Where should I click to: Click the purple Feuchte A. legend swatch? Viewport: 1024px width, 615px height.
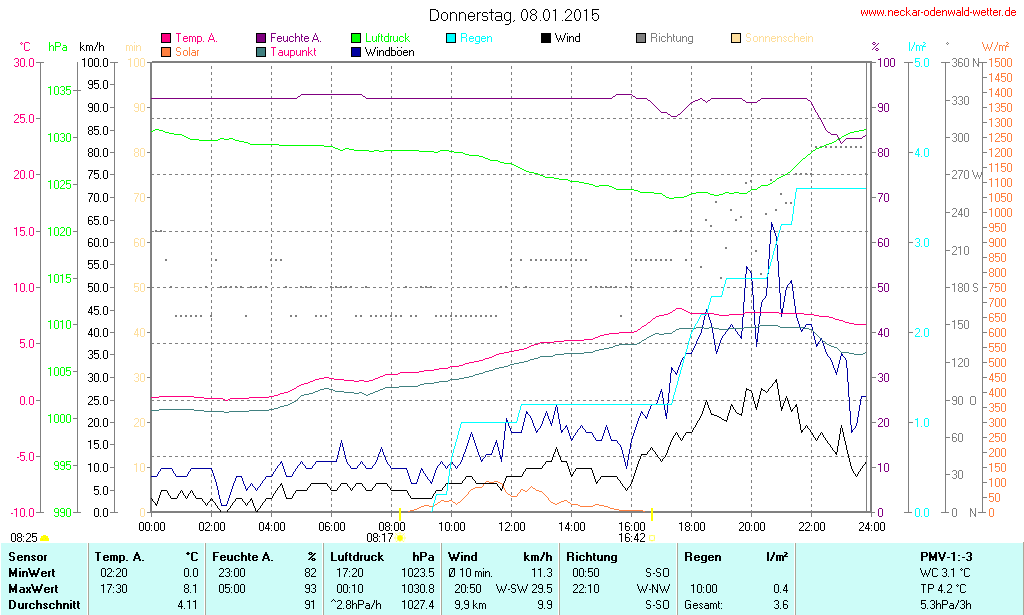click(261, 38)
